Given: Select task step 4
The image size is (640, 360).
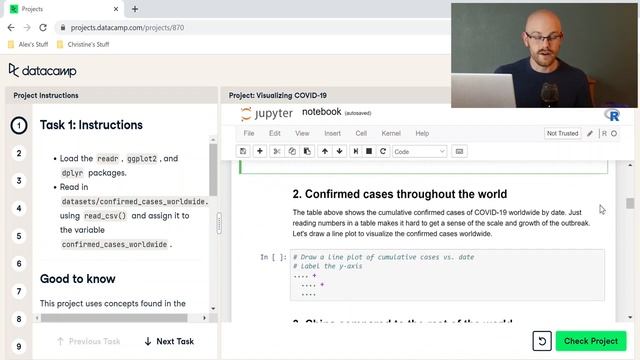Looking at the screenshot, I should (19, 209).
